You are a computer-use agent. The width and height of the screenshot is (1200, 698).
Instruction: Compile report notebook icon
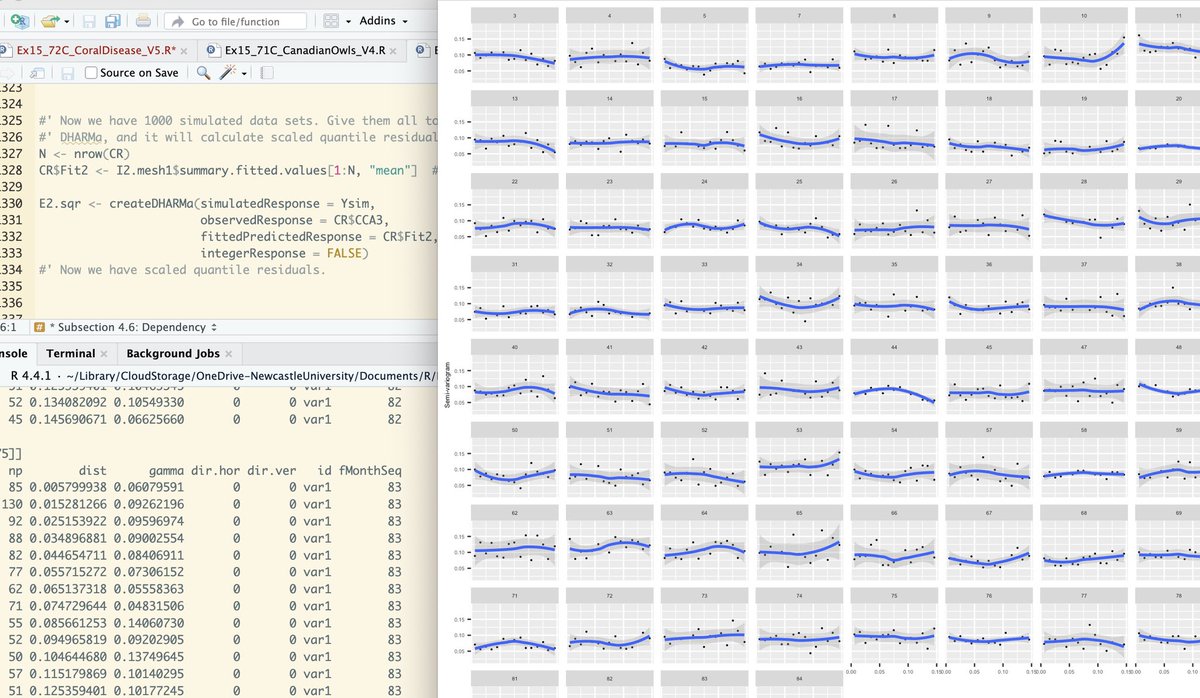[265, 73]
